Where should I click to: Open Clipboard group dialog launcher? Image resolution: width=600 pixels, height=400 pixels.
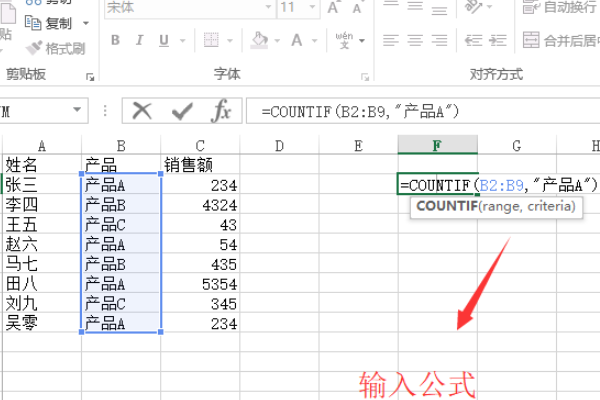pos(90,77)
